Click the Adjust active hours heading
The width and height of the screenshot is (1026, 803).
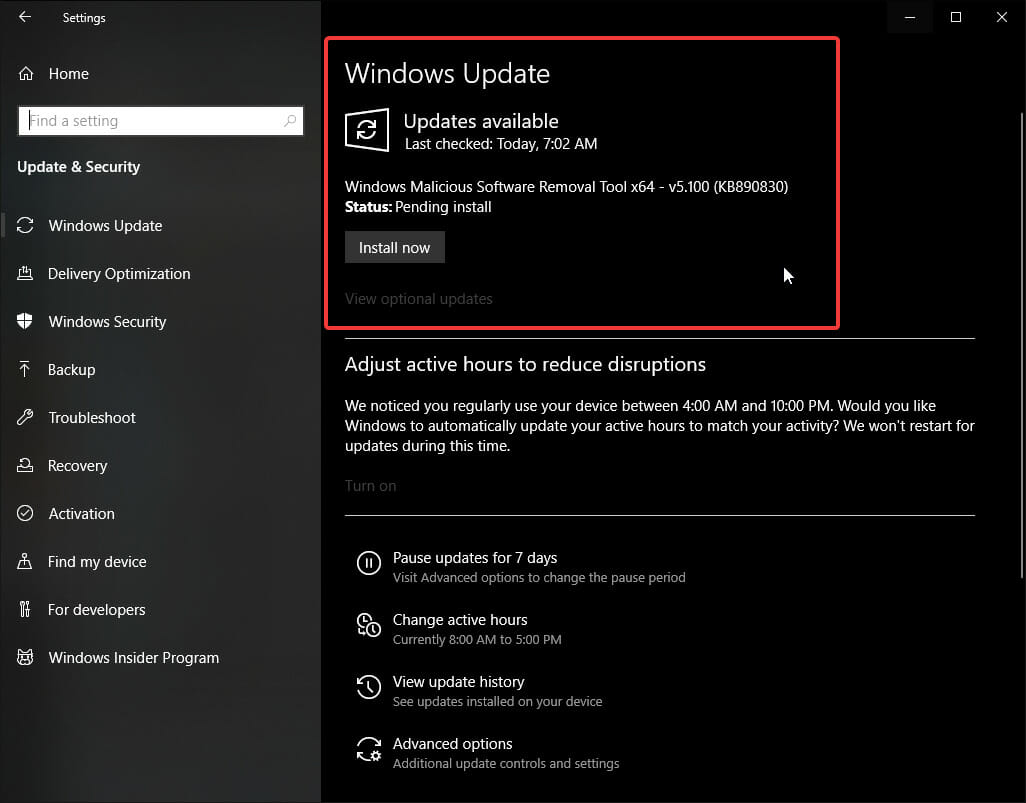click(x=525, y=364)
